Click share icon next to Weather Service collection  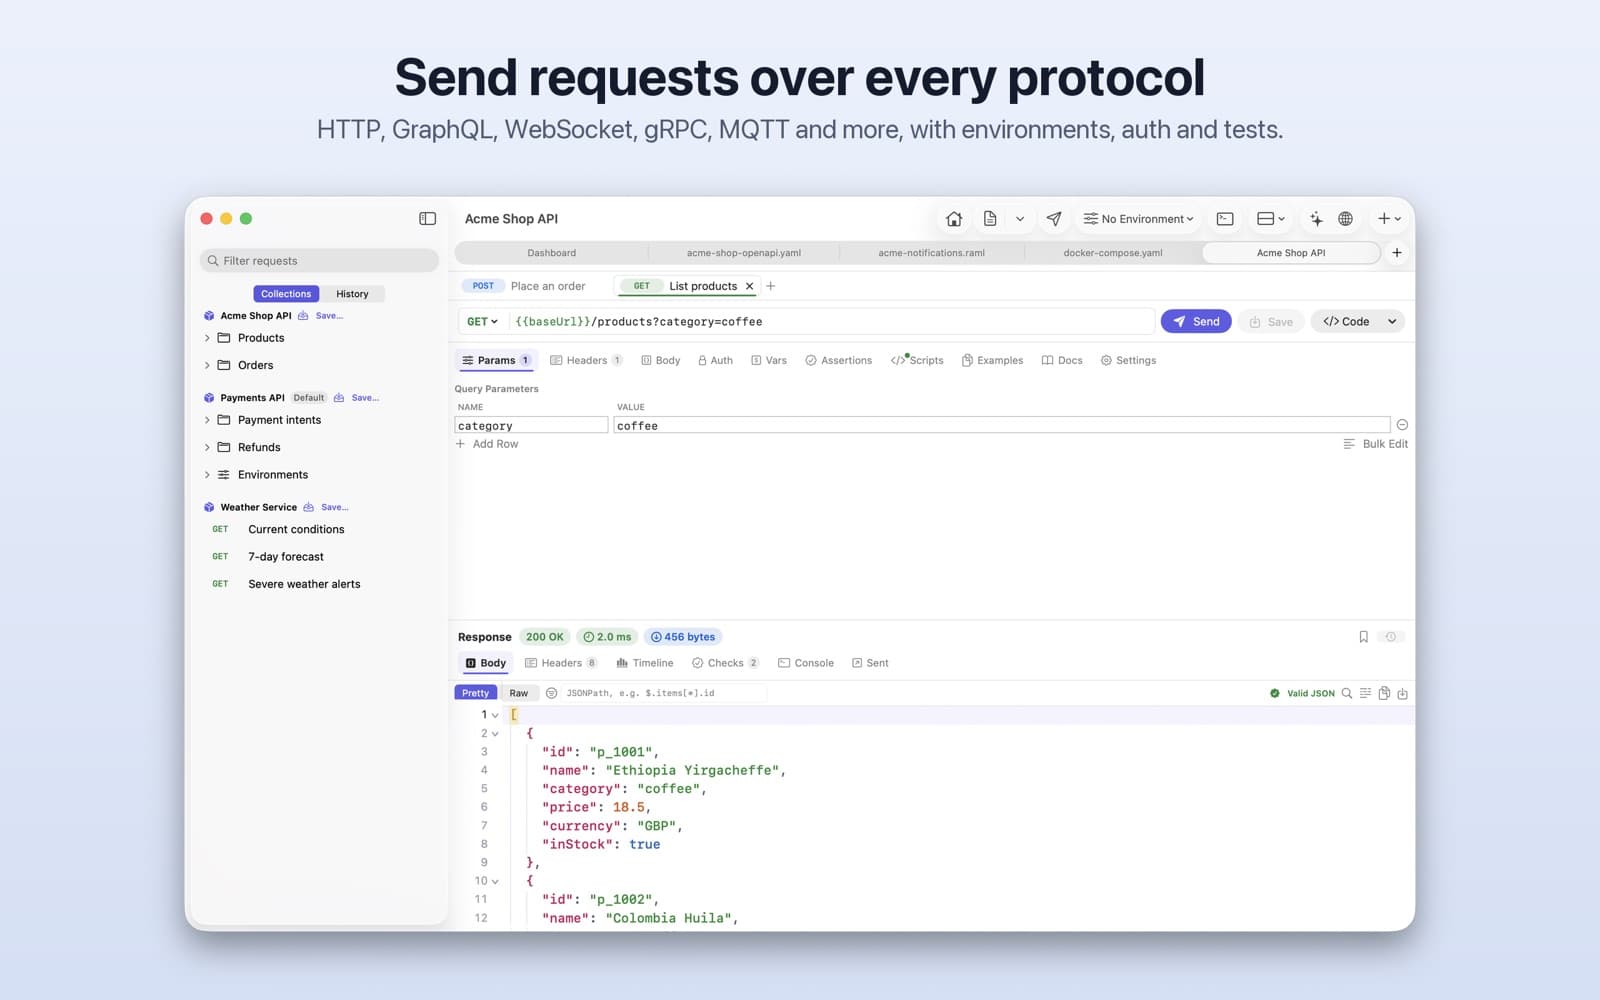(x=308, y=507)
